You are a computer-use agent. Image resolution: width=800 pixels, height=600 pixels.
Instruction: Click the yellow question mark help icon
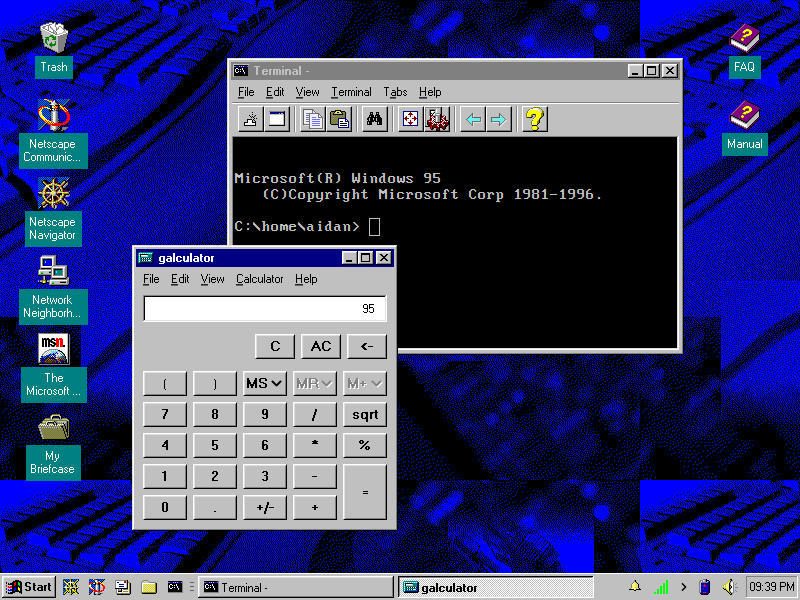click(x=535, y=120)
